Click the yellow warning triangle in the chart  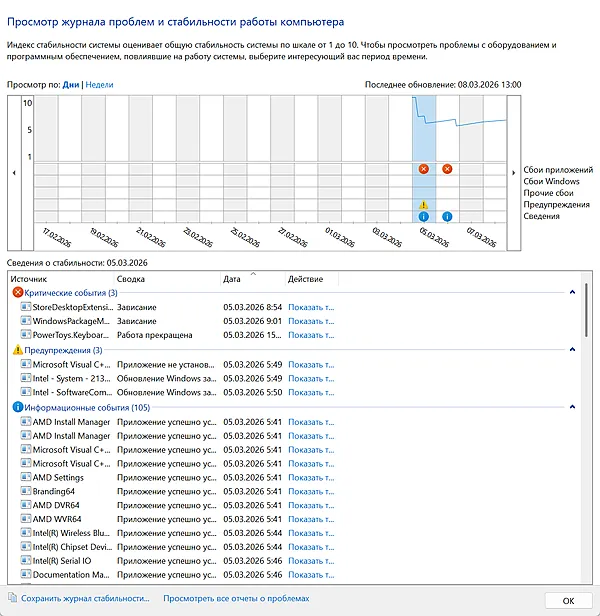pyautogui.click(x=424, y=204)
